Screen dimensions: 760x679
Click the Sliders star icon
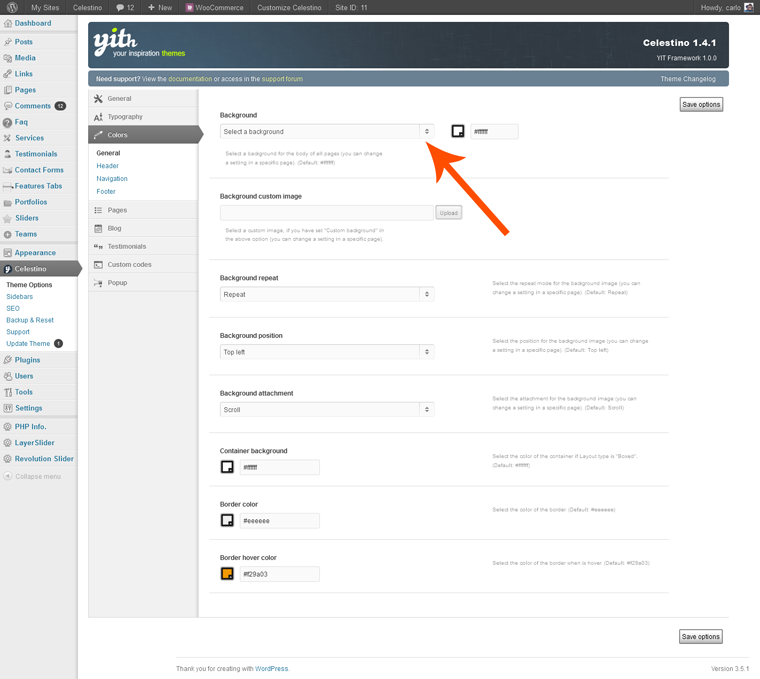(x=8, y=218)
